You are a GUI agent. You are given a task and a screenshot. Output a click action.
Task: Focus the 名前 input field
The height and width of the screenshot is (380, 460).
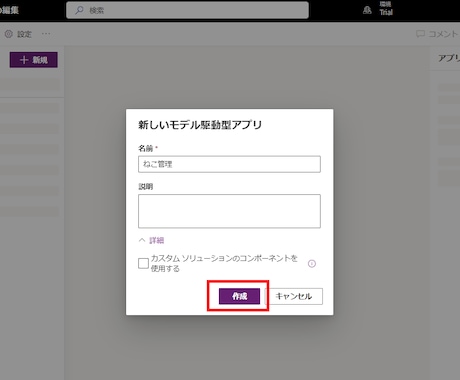(229, 164)
